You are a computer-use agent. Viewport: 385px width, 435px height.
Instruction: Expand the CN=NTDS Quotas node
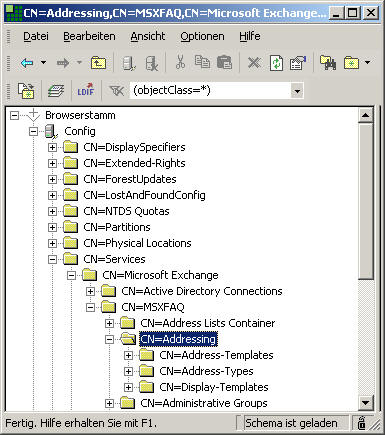52,211
